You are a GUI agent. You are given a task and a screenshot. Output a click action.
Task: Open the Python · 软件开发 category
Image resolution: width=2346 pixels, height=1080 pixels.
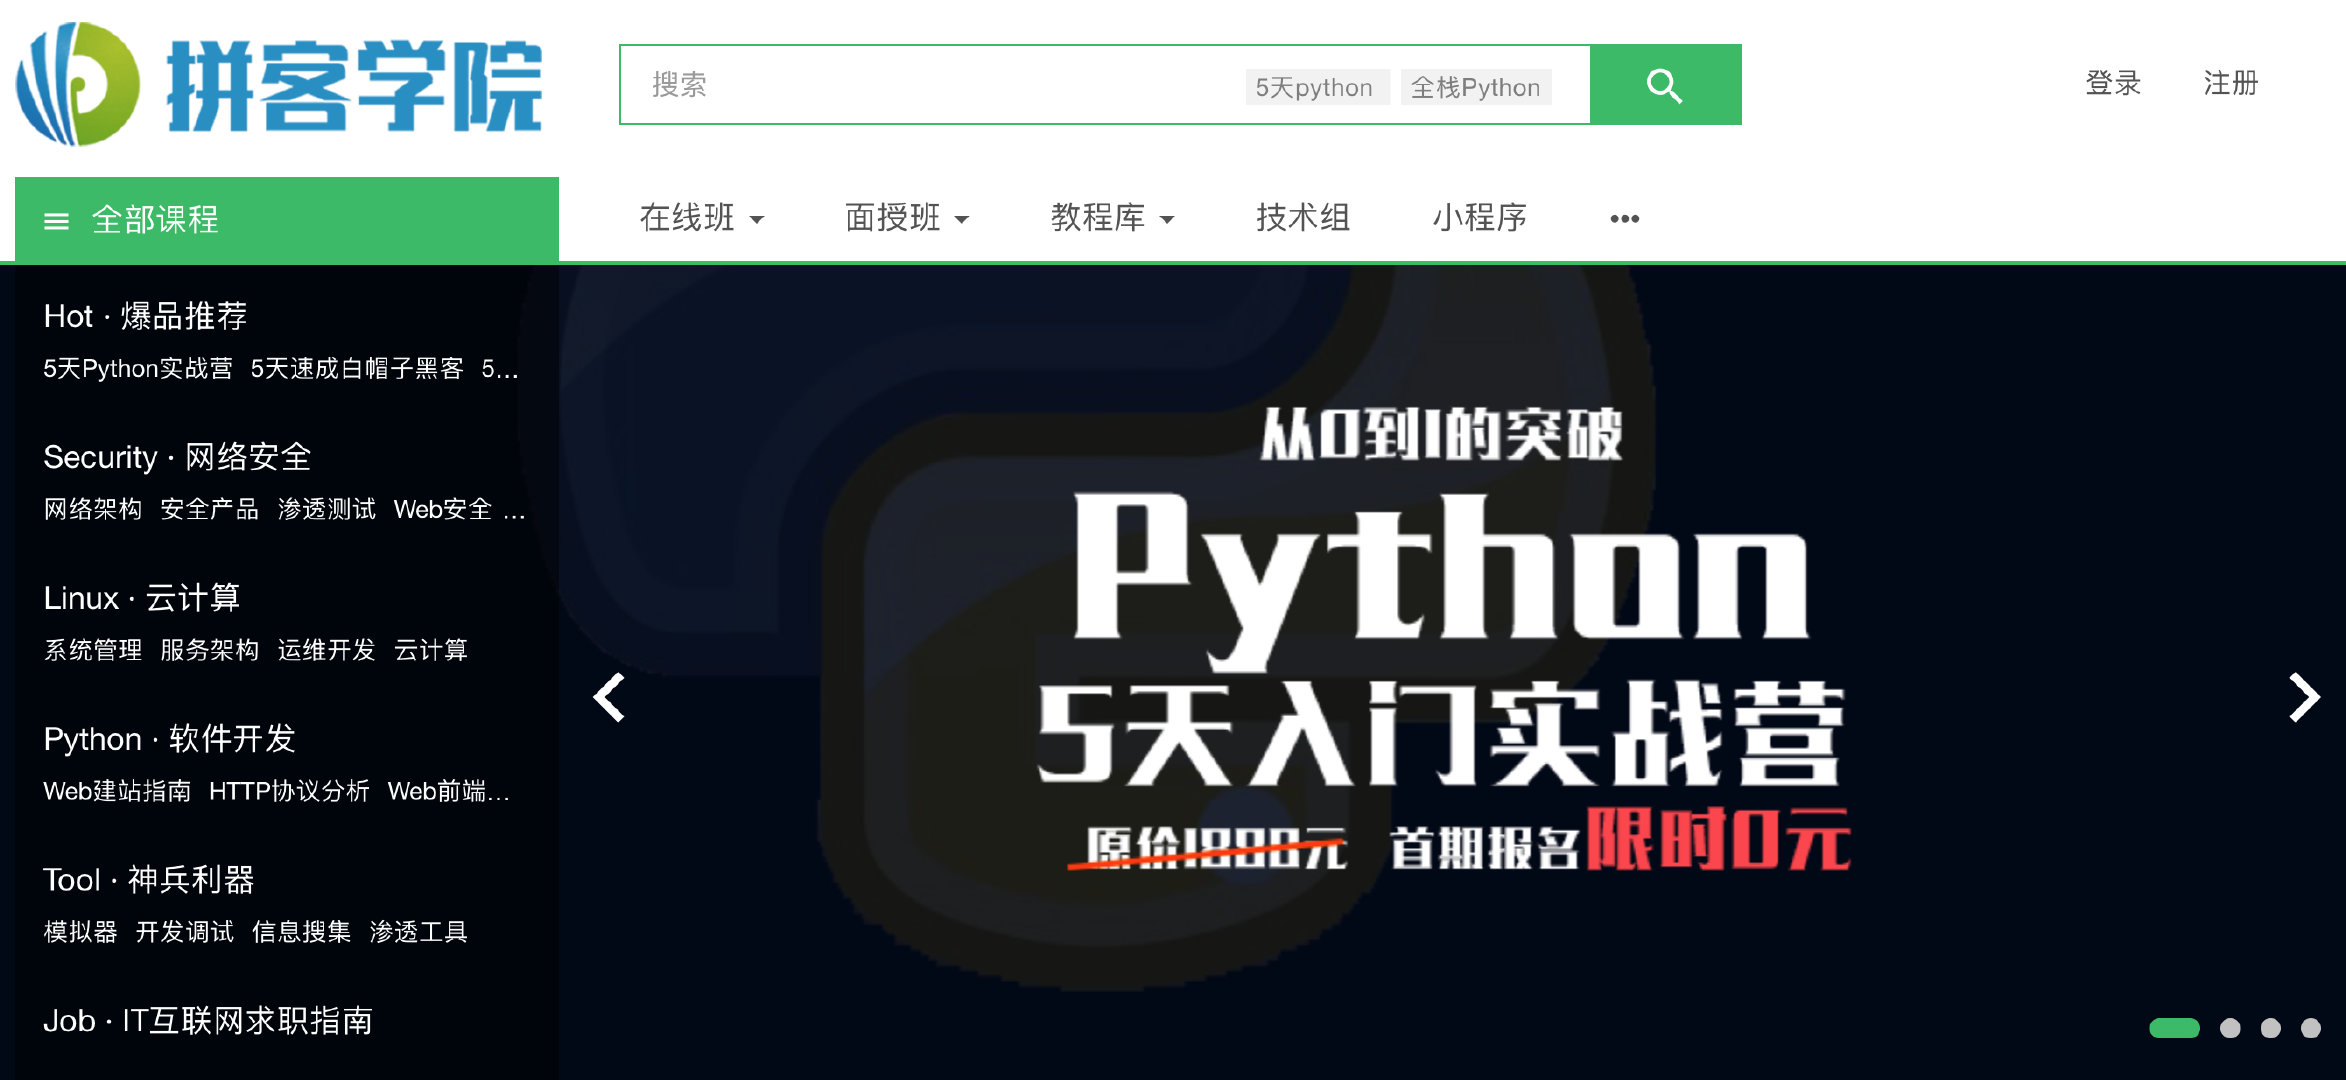click(169, 739)
